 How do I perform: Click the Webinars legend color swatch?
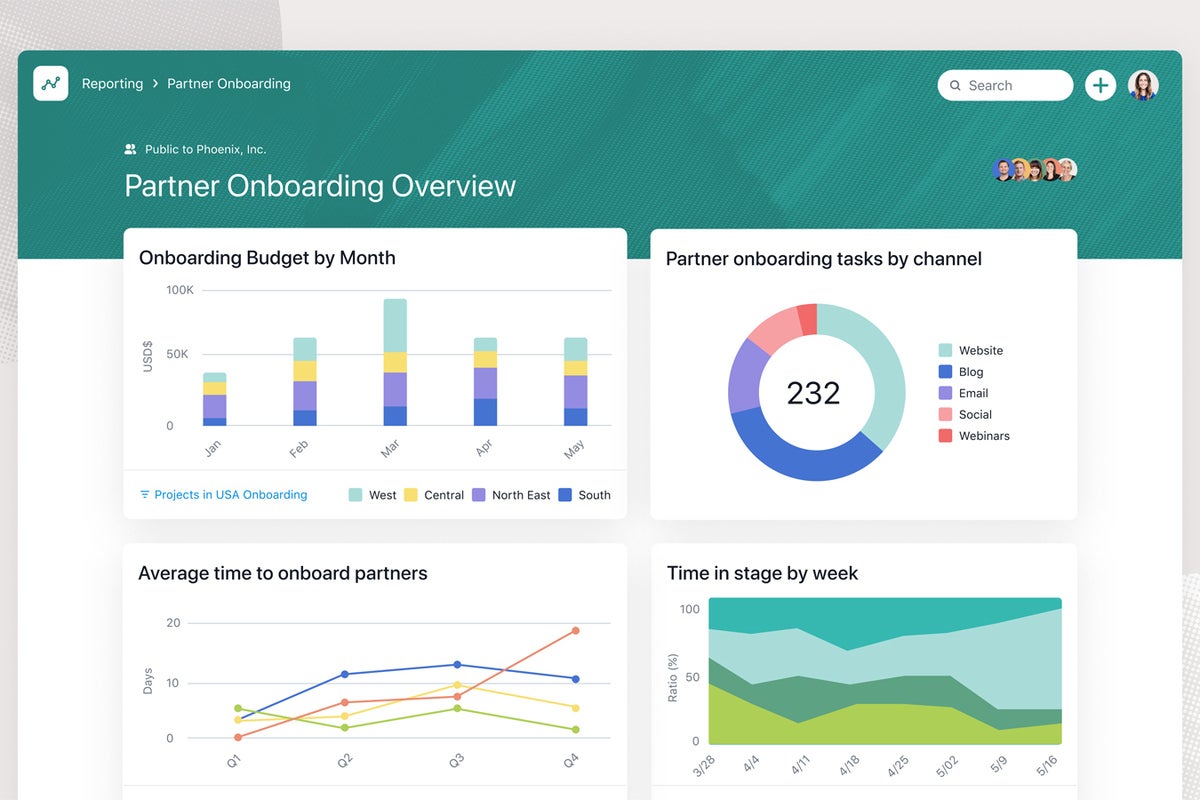pyautogui.click(x=945, y=436)
